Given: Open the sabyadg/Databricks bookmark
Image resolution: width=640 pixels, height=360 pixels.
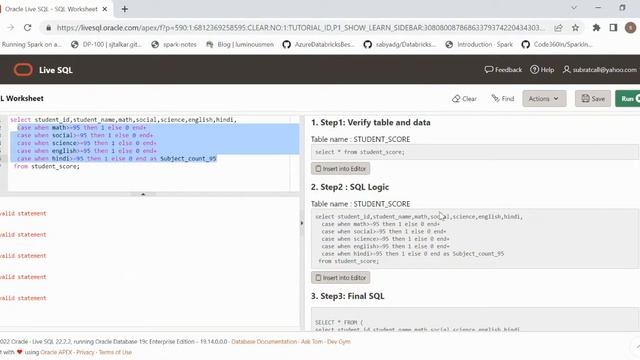Looking at the screenshot, I should click(x=400, y=44).
